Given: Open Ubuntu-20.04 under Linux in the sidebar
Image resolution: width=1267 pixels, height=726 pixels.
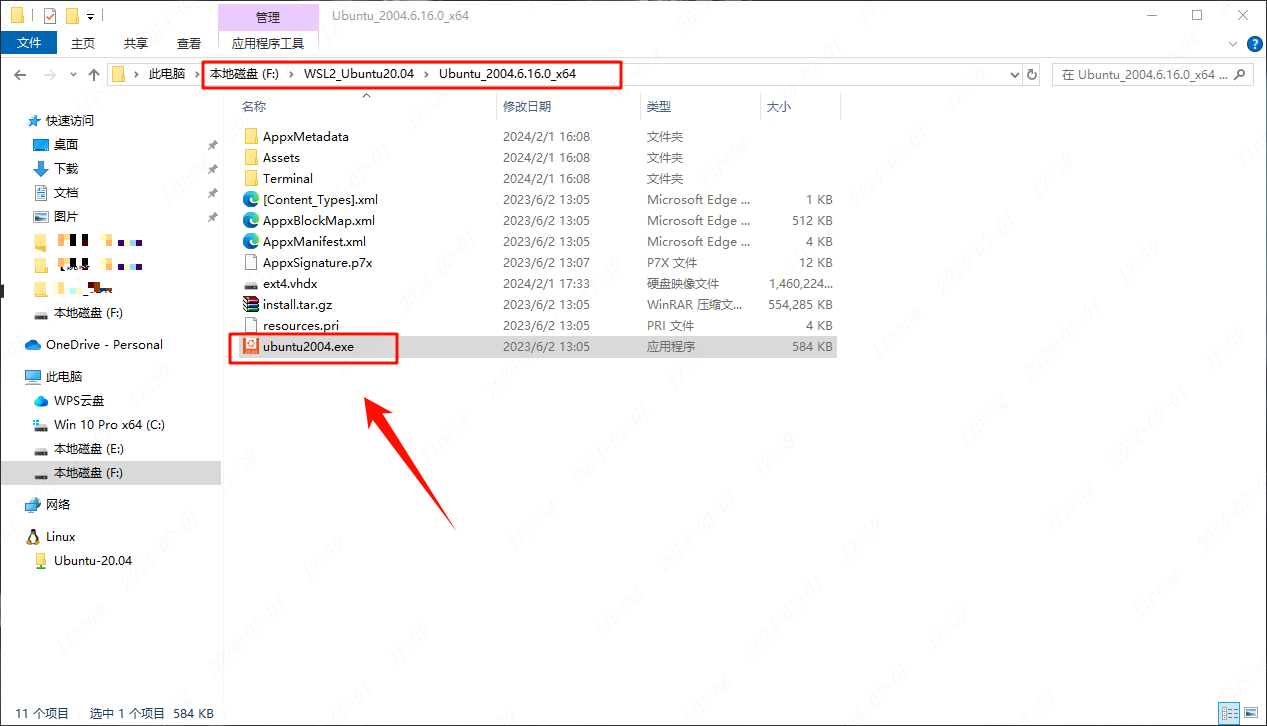Looking at the screenshot, I should click(93, 561).
